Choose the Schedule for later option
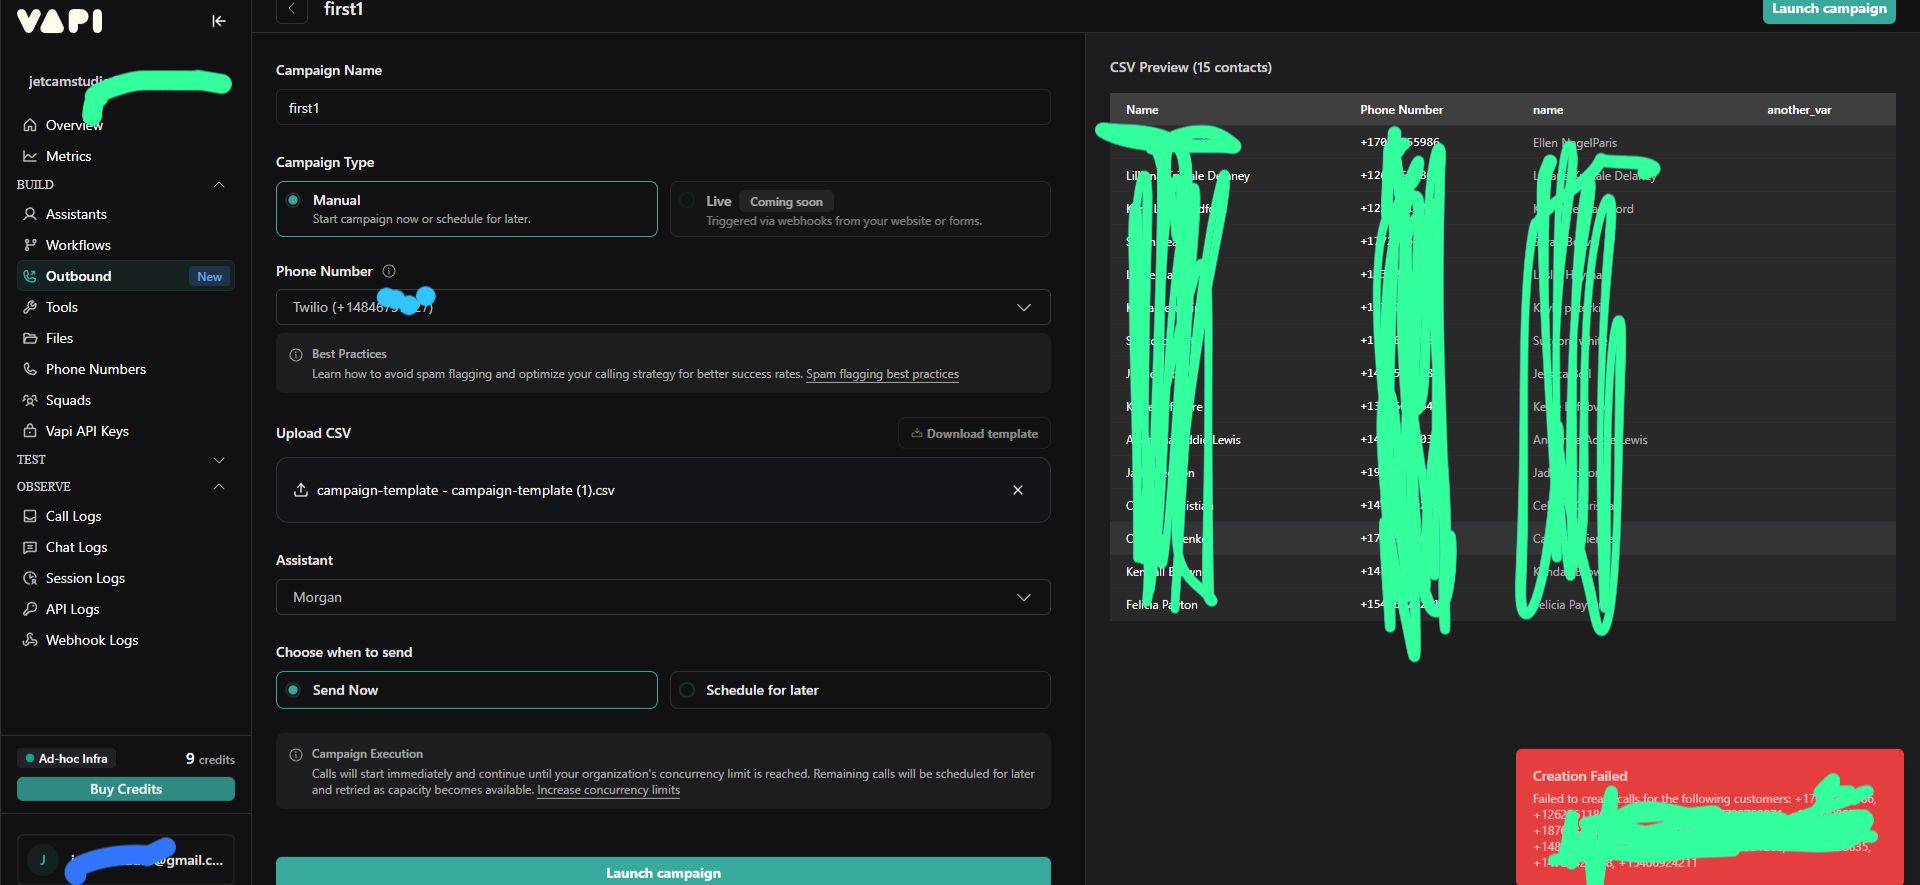Screen dimensions: 1920x885 coord(860,690)
